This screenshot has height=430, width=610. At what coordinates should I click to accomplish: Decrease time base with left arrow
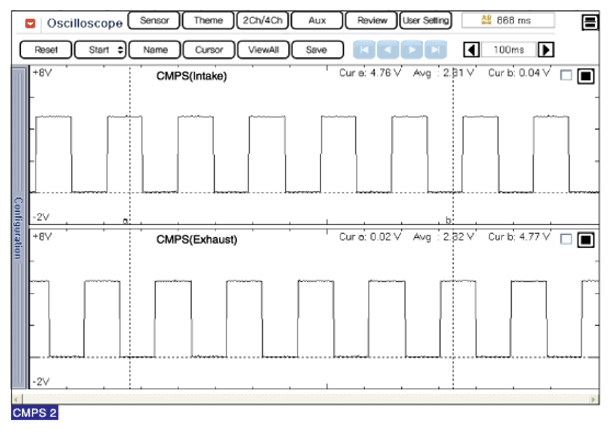click(x=471, y=48)
